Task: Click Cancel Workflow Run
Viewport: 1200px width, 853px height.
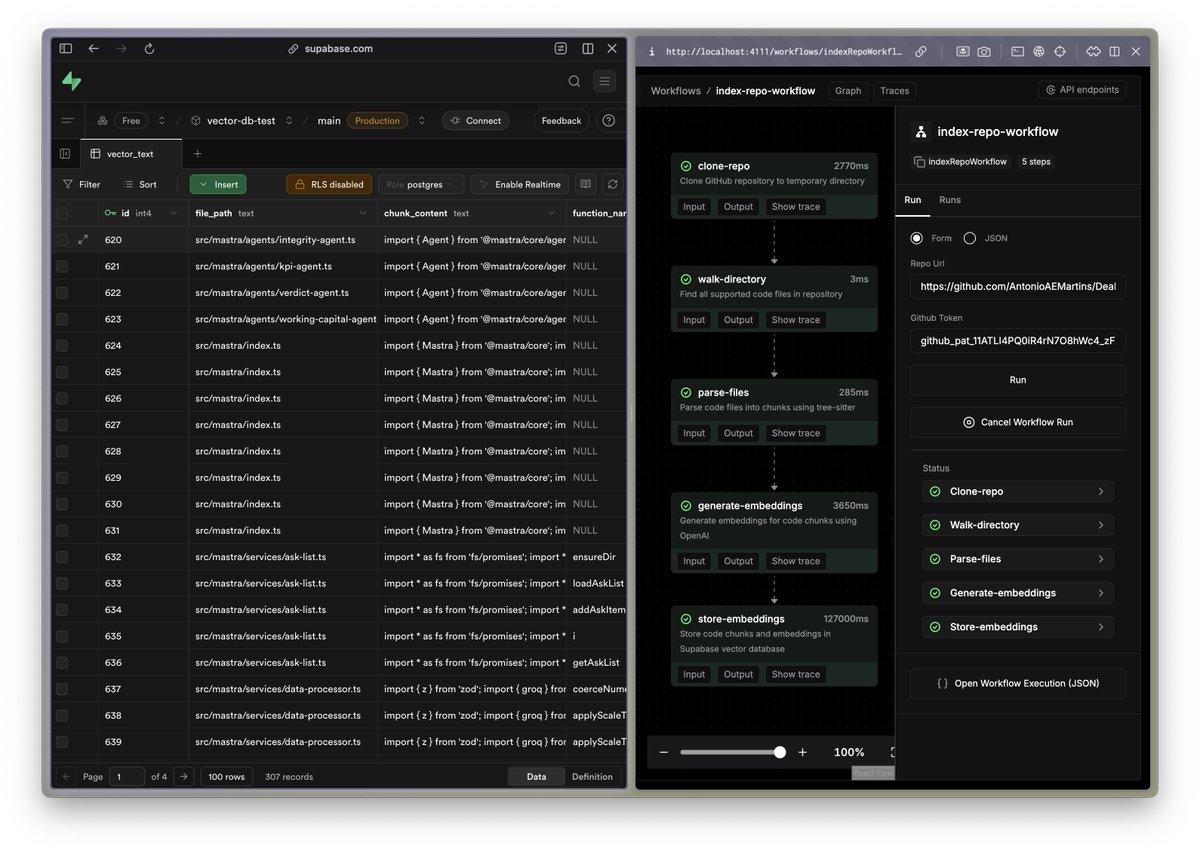Action: (1017, 422)
